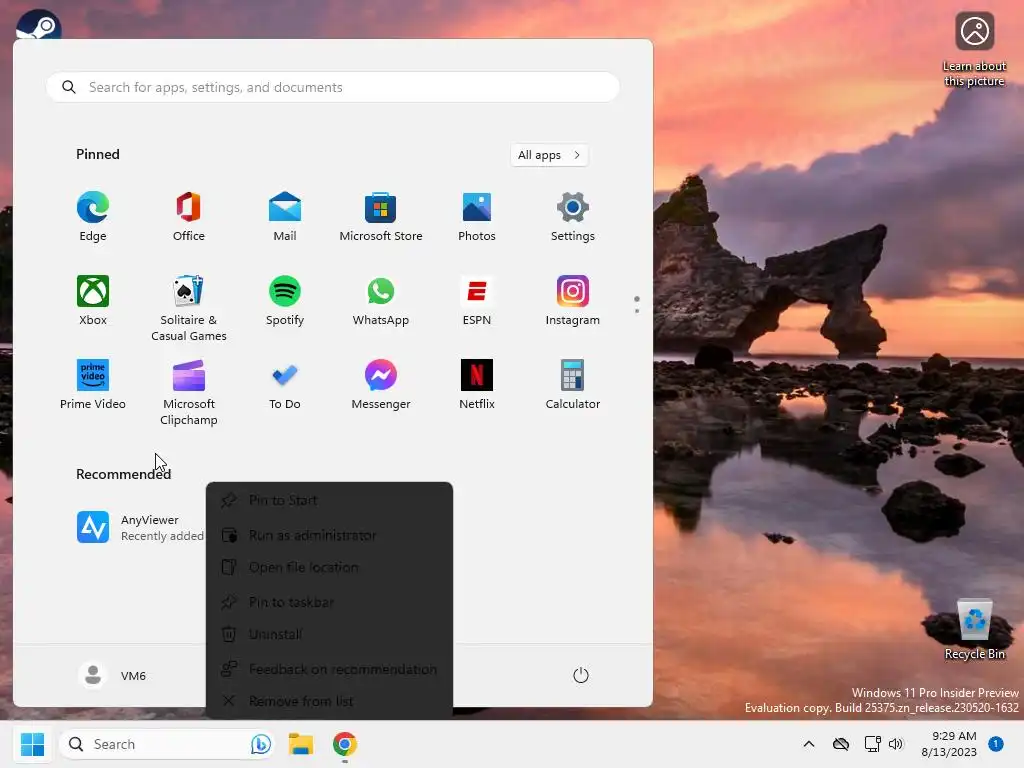
Task: Open the To Do app
Action: coord(285,385)
